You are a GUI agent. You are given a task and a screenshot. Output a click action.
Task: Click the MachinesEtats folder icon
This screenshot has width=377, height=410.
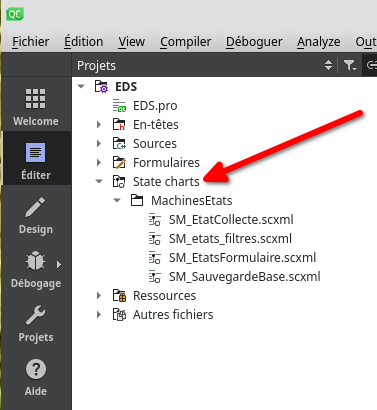[x=137, y=201]
